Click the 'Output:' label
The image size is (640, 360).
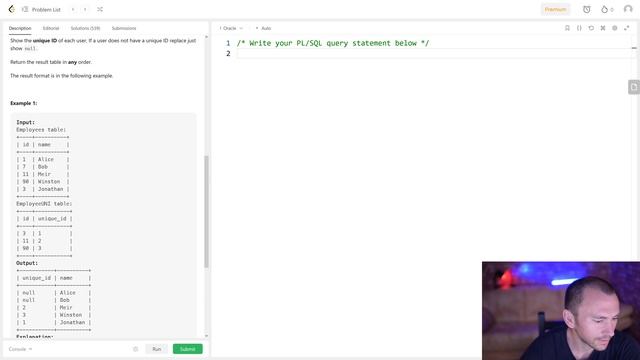tap(27, 263)
